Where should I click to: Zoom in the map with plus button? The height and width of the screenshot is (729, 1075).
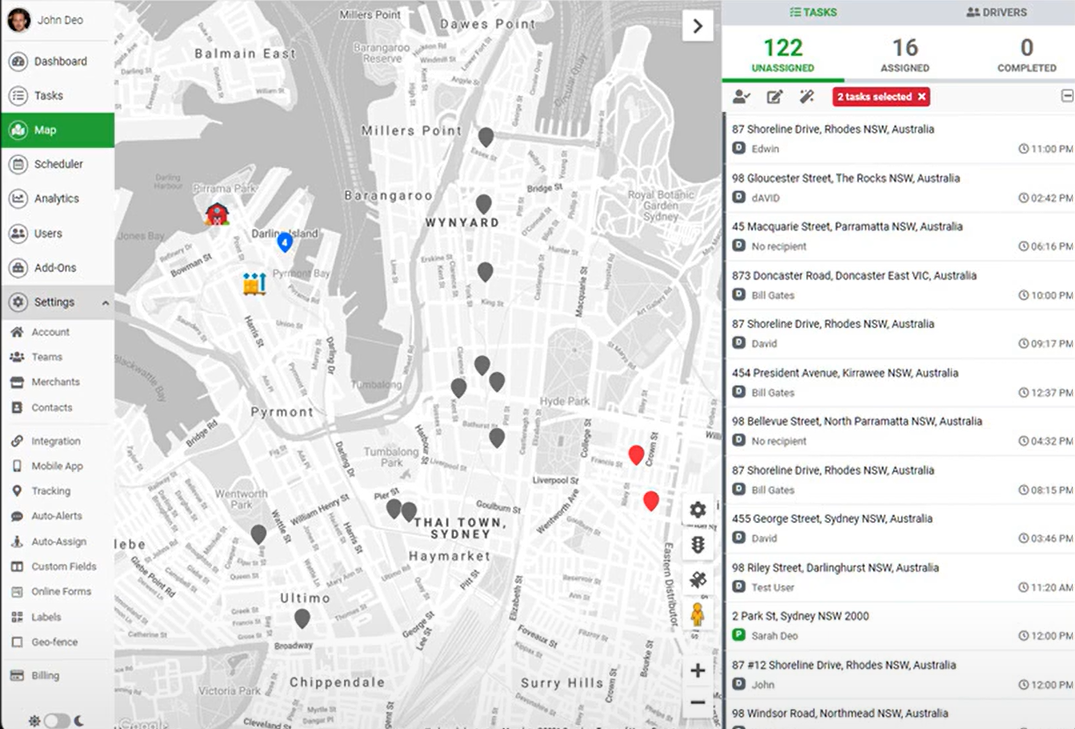[x=697, y=671]
